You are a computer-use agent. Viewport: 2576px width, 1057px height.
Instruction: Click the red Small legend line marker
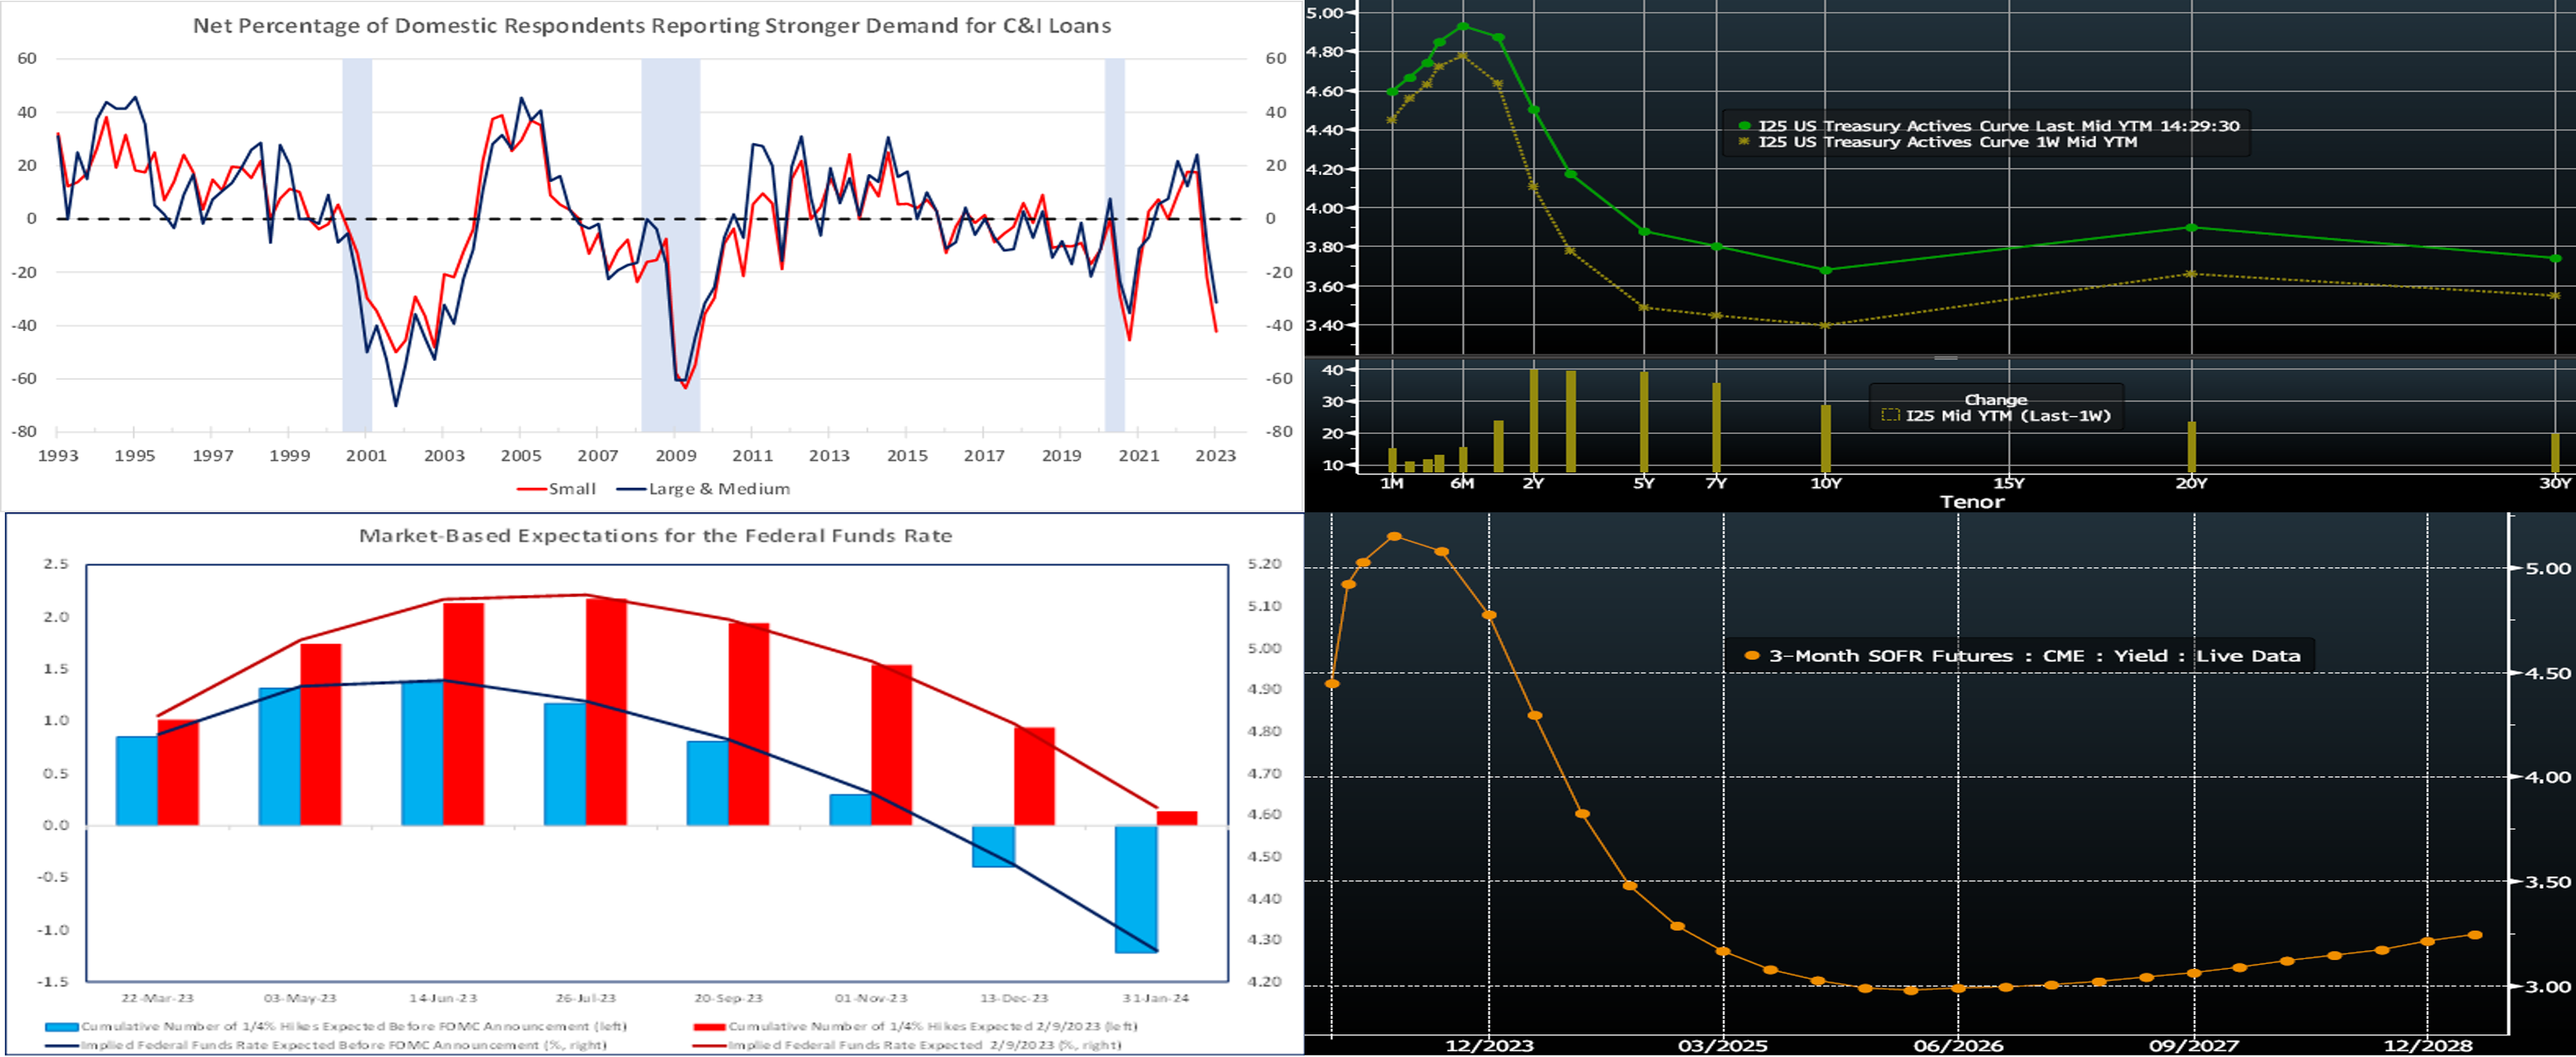[x=531, y=489]
